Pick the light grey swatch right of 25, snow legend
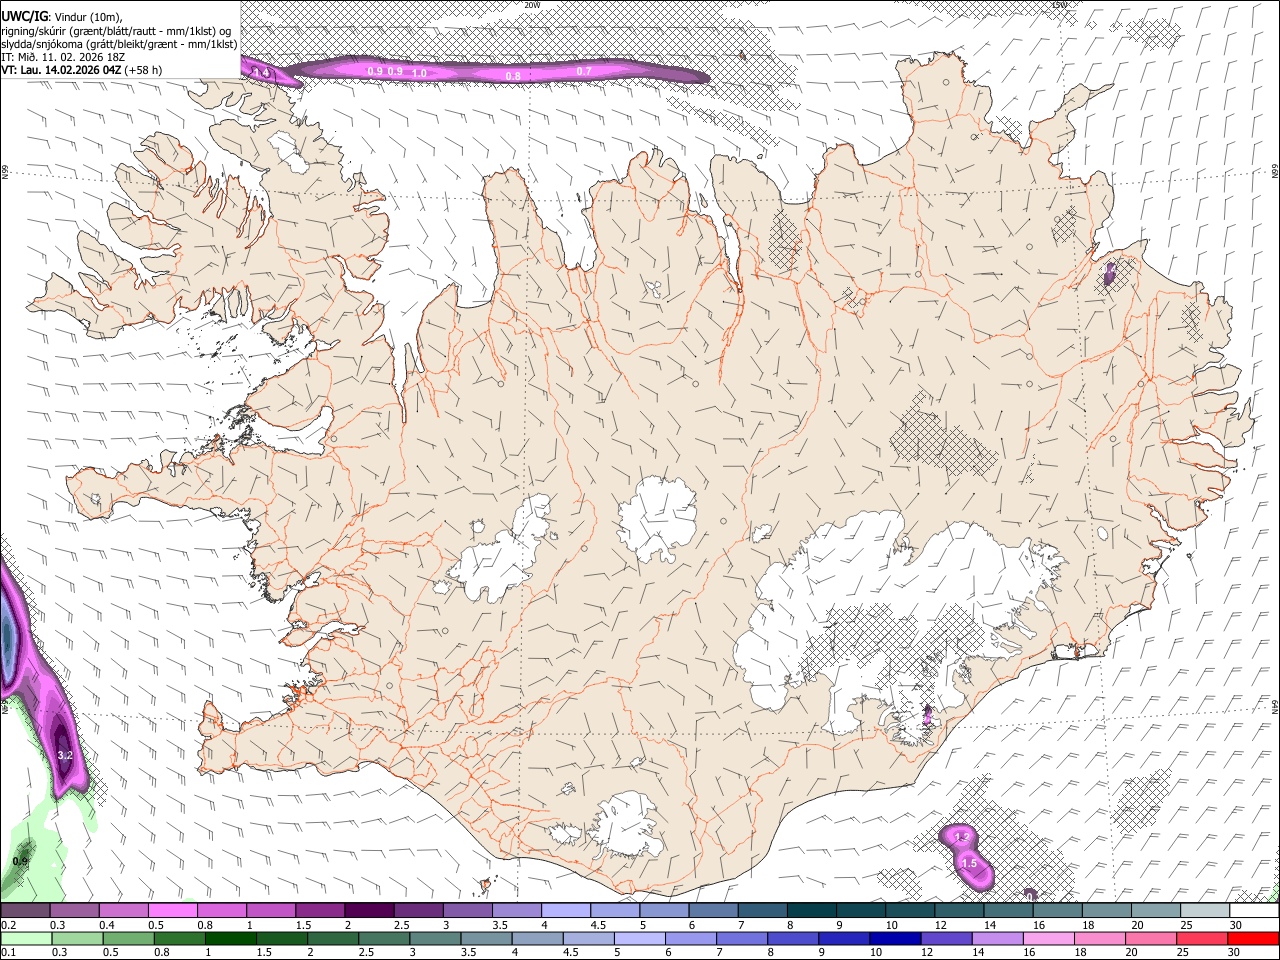 1204,911
